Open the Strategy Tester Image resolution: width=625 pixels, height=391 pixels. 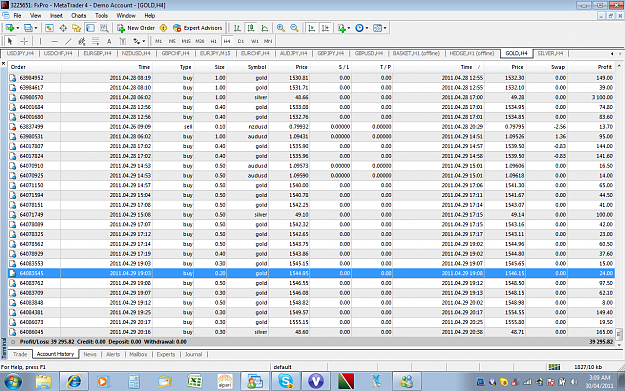click(104, 28)
